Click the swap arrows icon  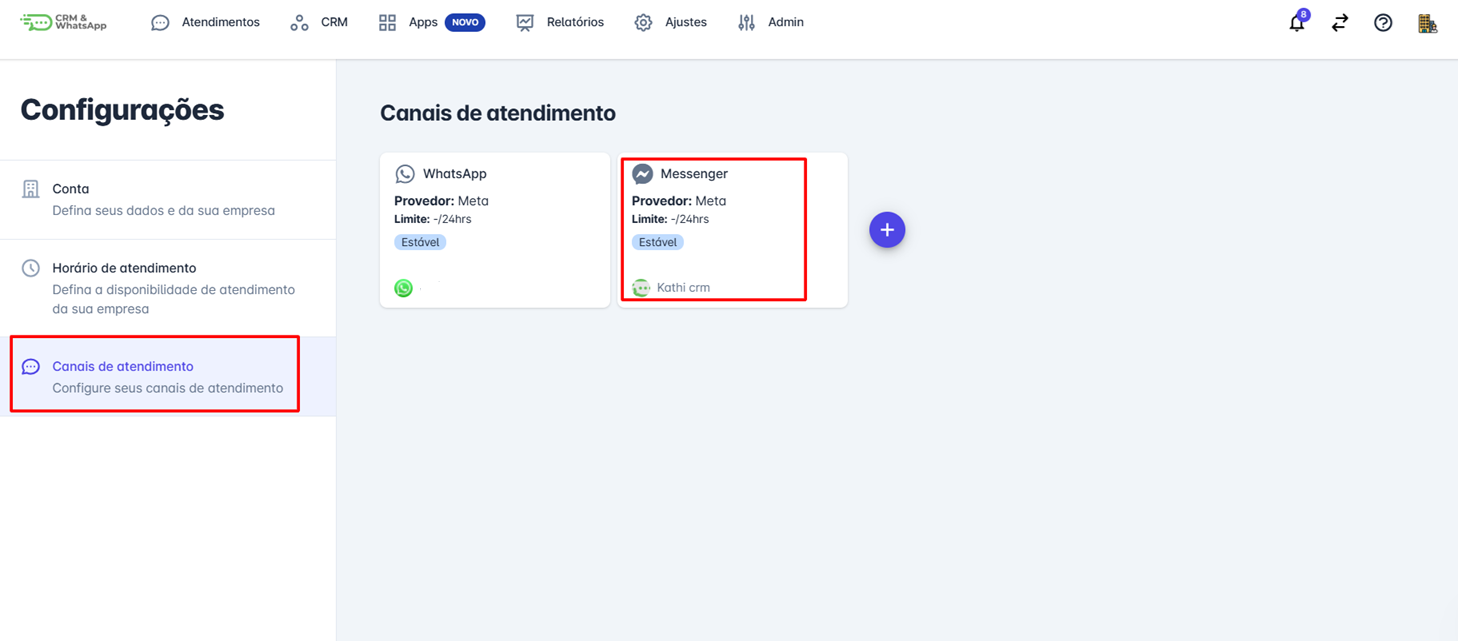[1339, 22]
